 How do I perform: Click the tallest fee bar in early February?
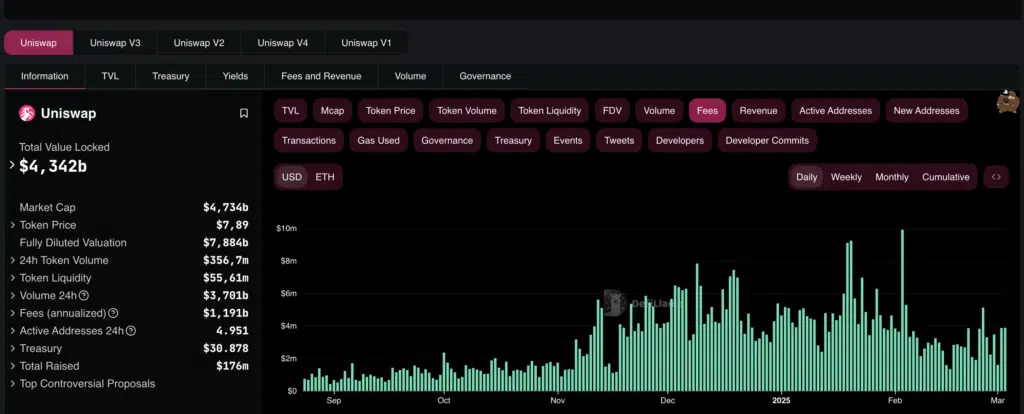(x=903, y=310)
